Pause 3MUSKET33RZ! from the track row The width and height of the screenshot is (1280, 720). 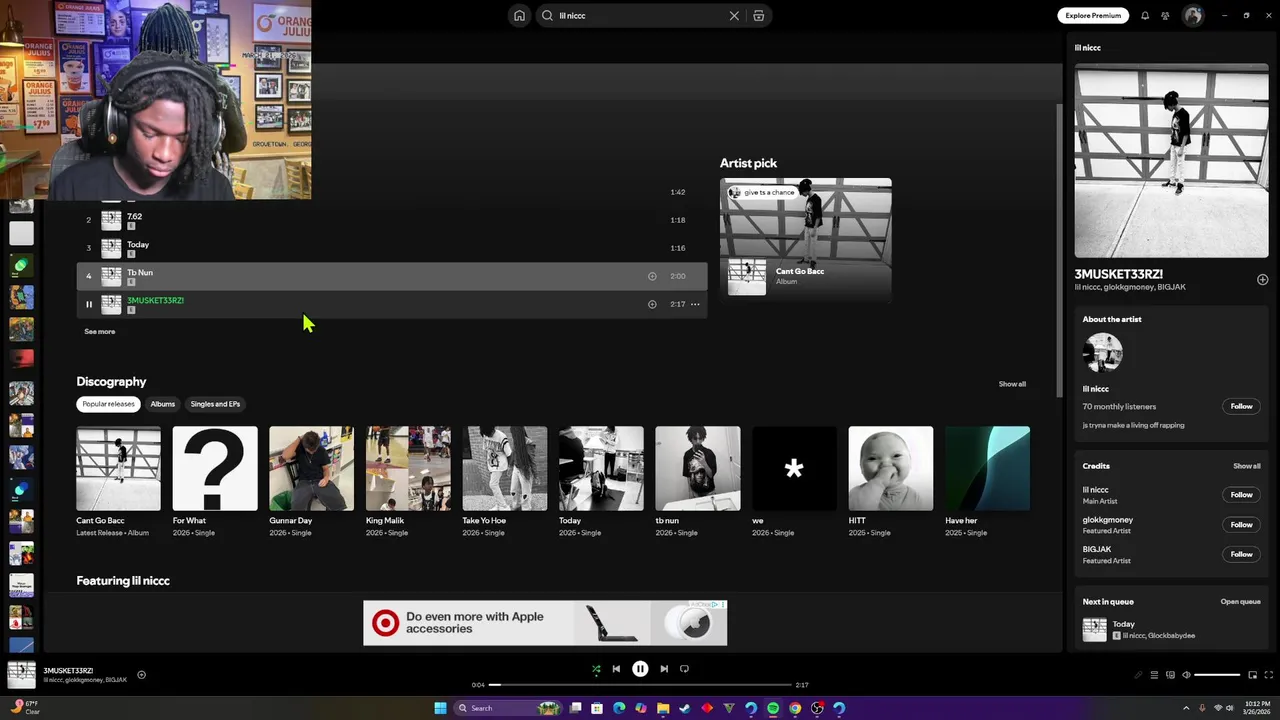(x=88, y=304)
